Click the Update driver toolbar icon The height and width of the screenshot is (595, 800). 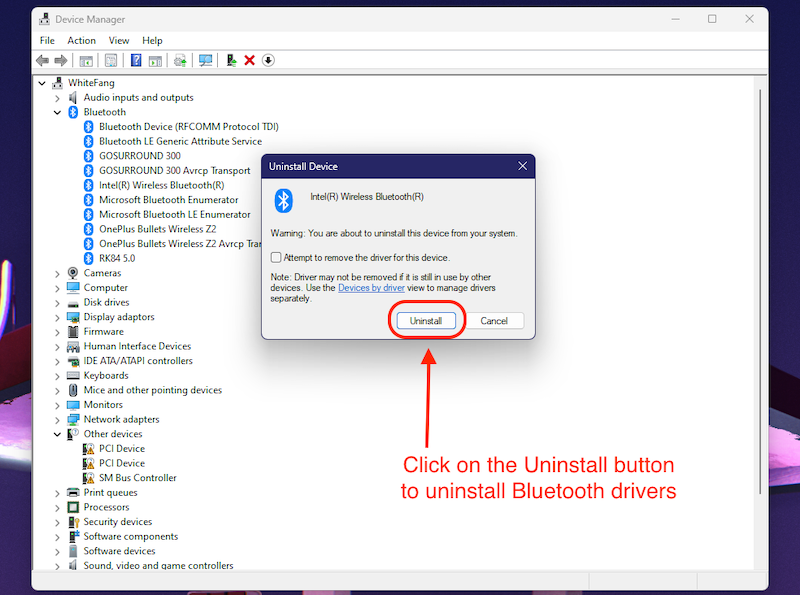pyautogui.click(x=180, y=61)
